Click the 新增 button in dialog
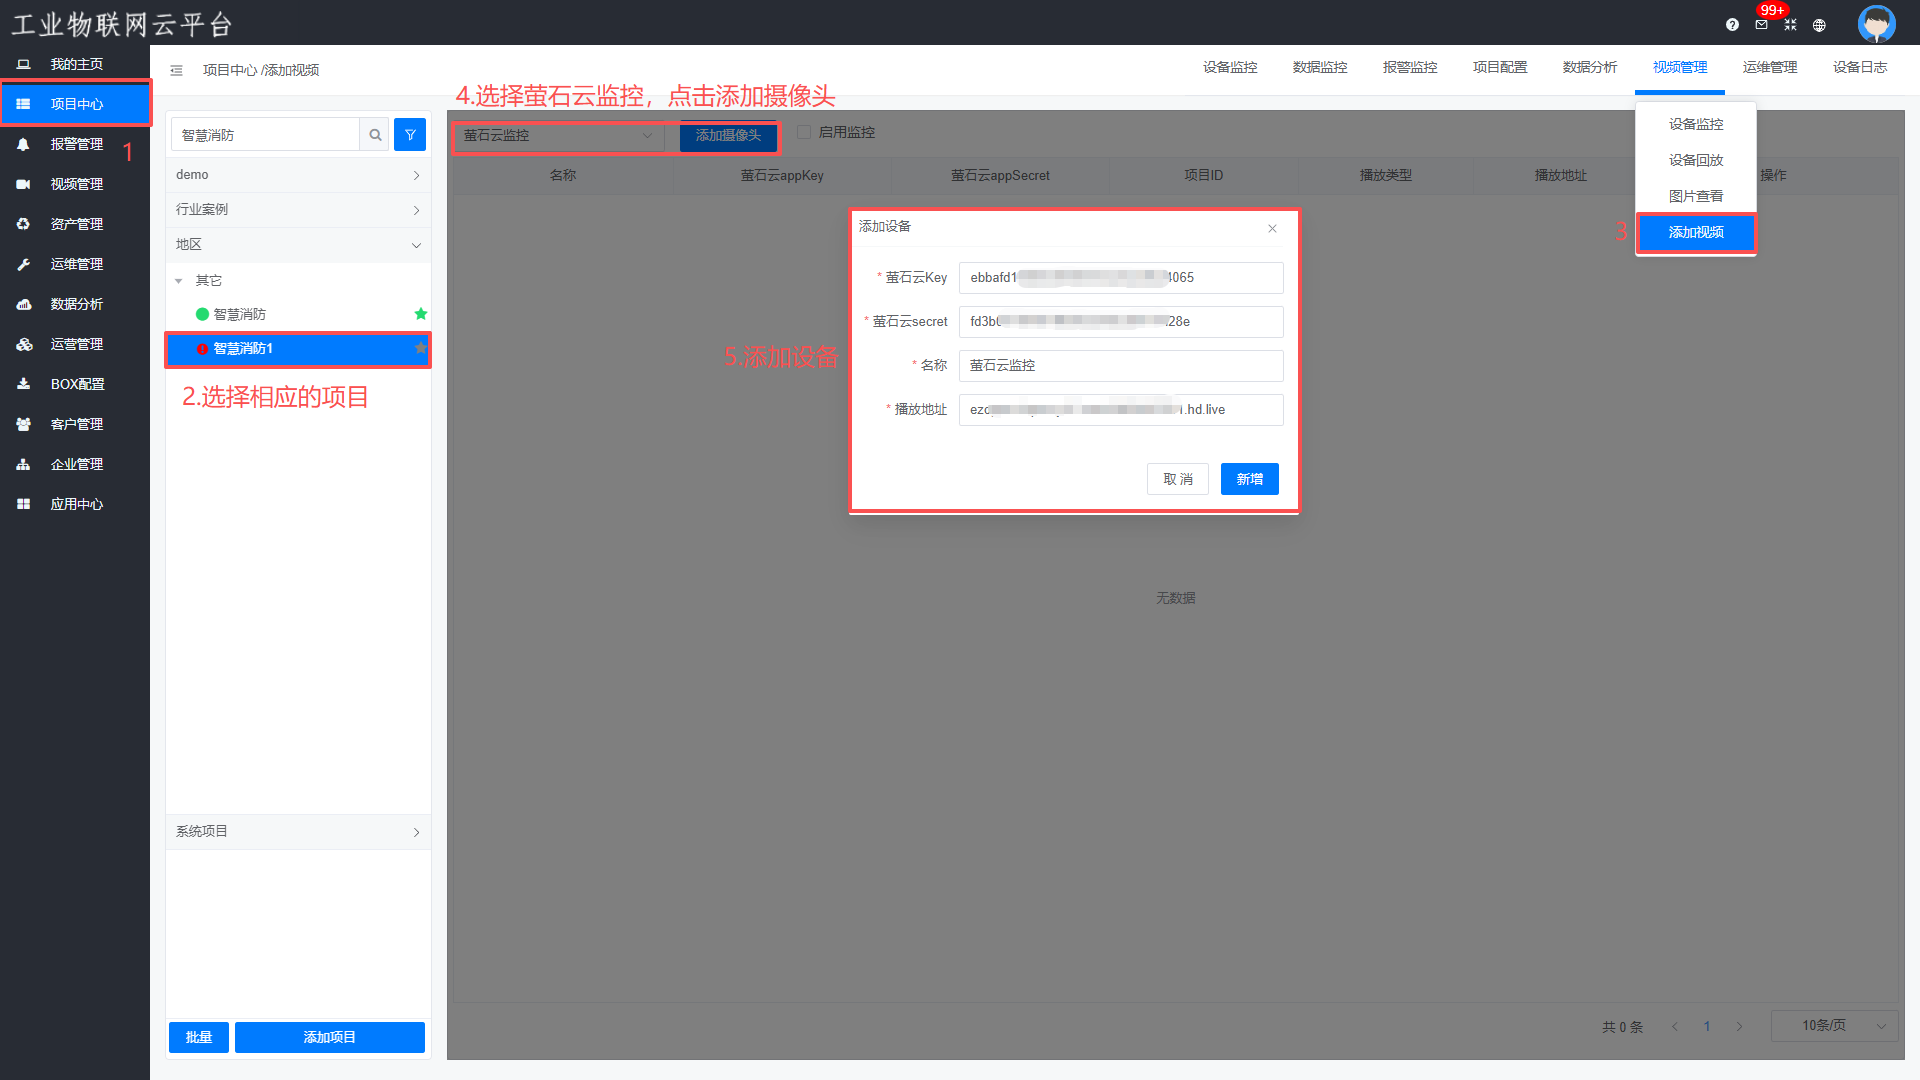Screen dimensions: 1920x1080 [x=1249, y=479]
